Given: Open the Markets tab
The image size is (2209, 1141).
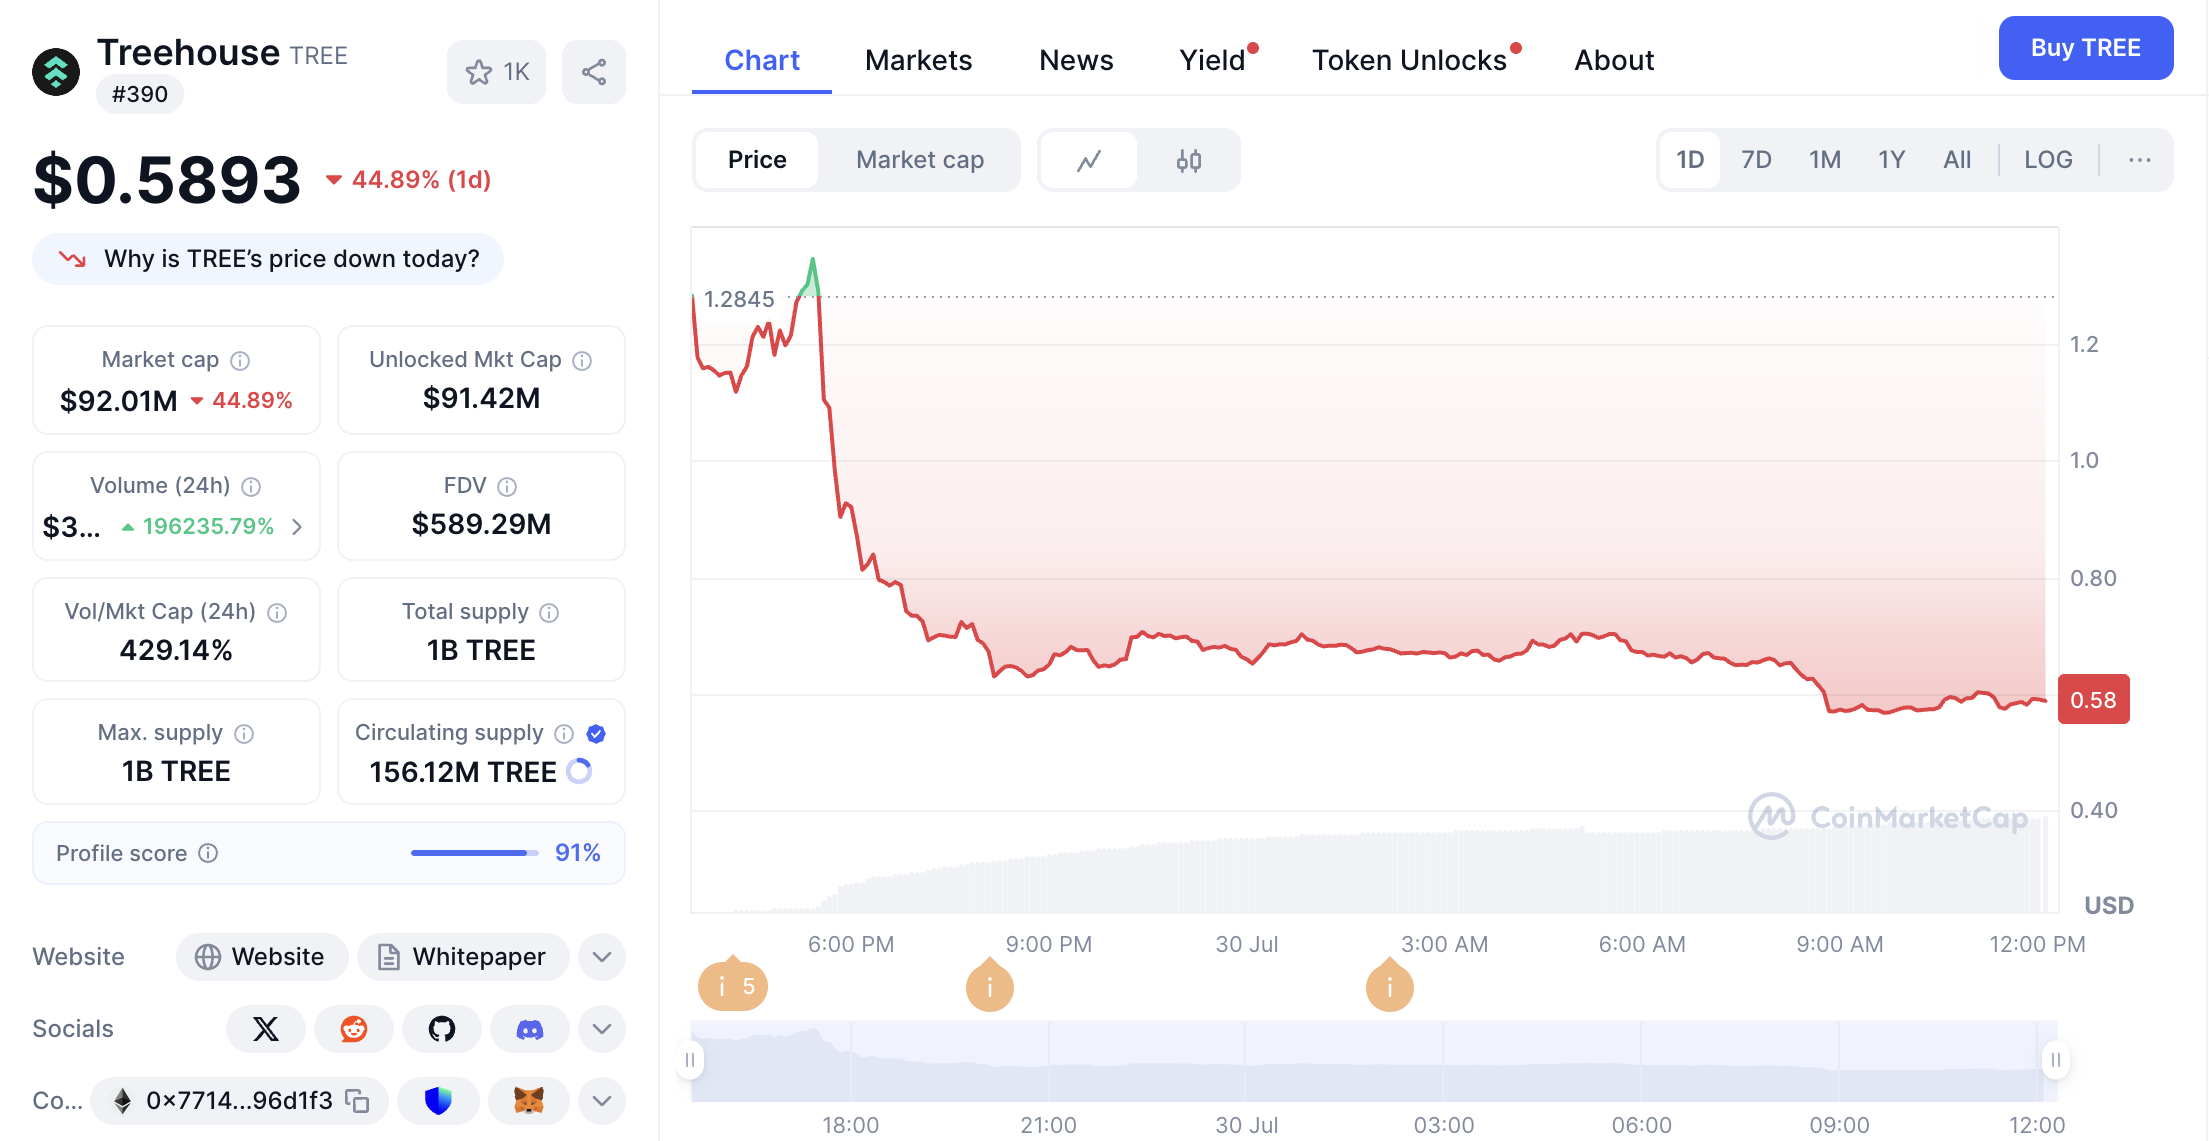Looking at the screenshot, I should click(918, 60).
